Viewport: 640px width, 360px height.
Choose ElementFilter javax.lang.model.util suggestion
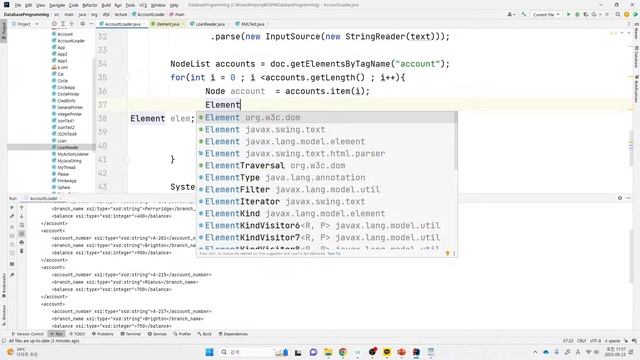tap(327, 189)
